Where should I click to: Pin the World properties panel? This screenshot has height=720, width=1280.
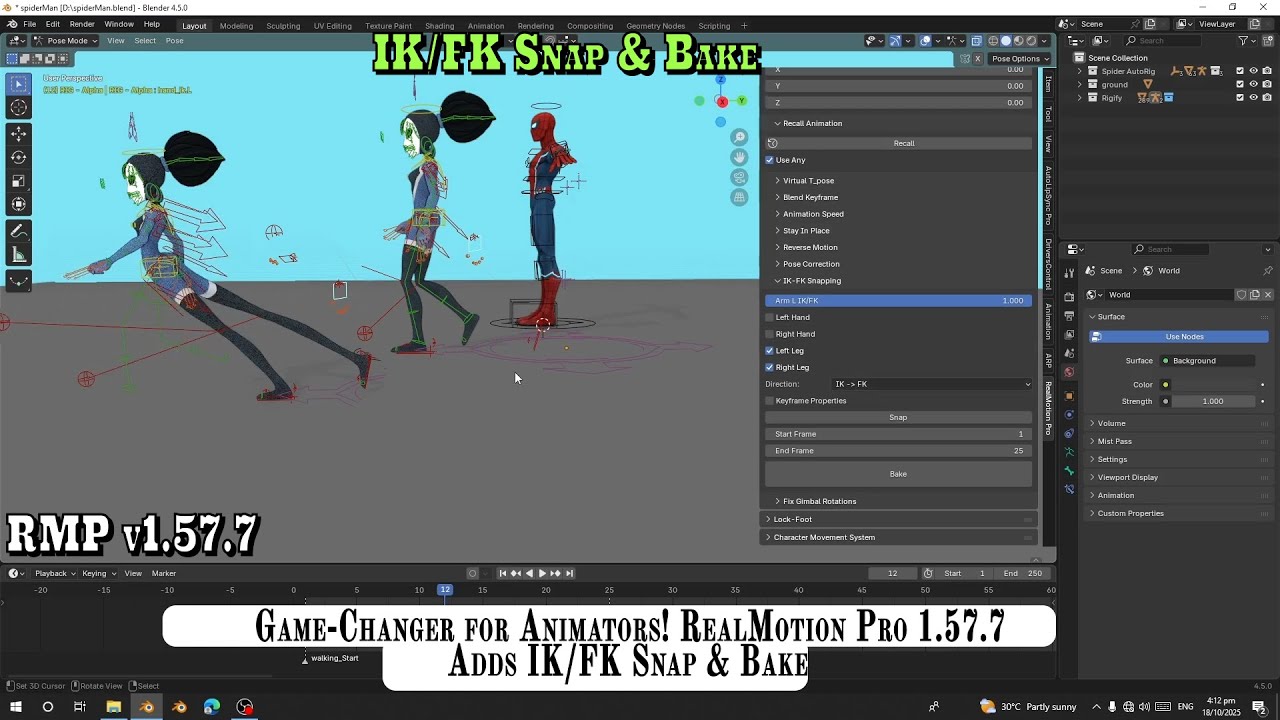pos(1267,271)
